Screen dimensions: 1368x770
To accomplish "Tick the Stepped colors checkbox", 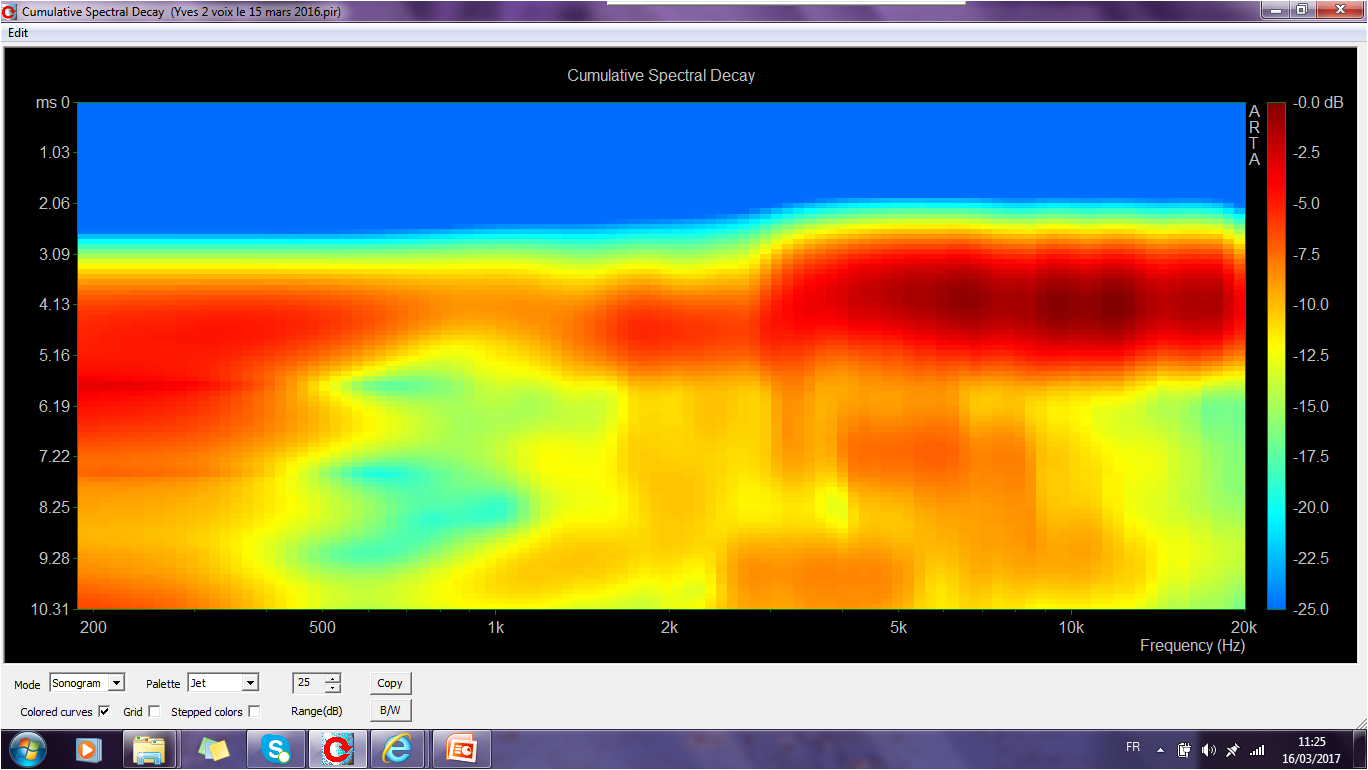I will click(x=254, y=712).
